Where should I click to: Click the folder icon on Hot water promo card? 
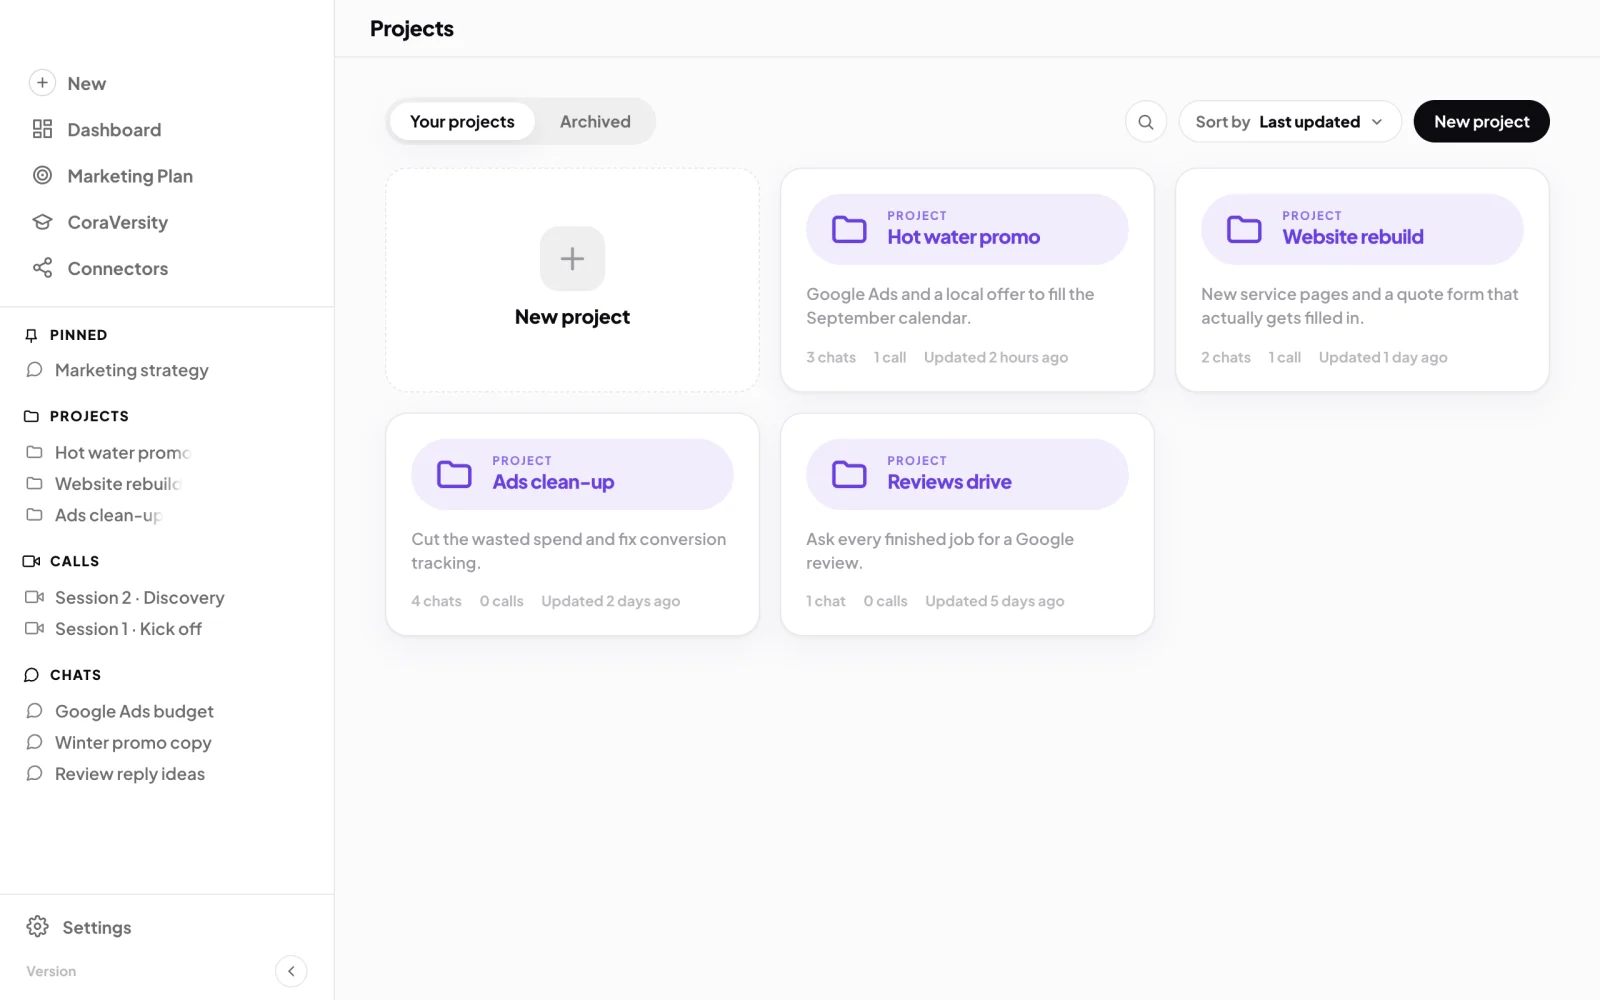[x=849, y=229]
